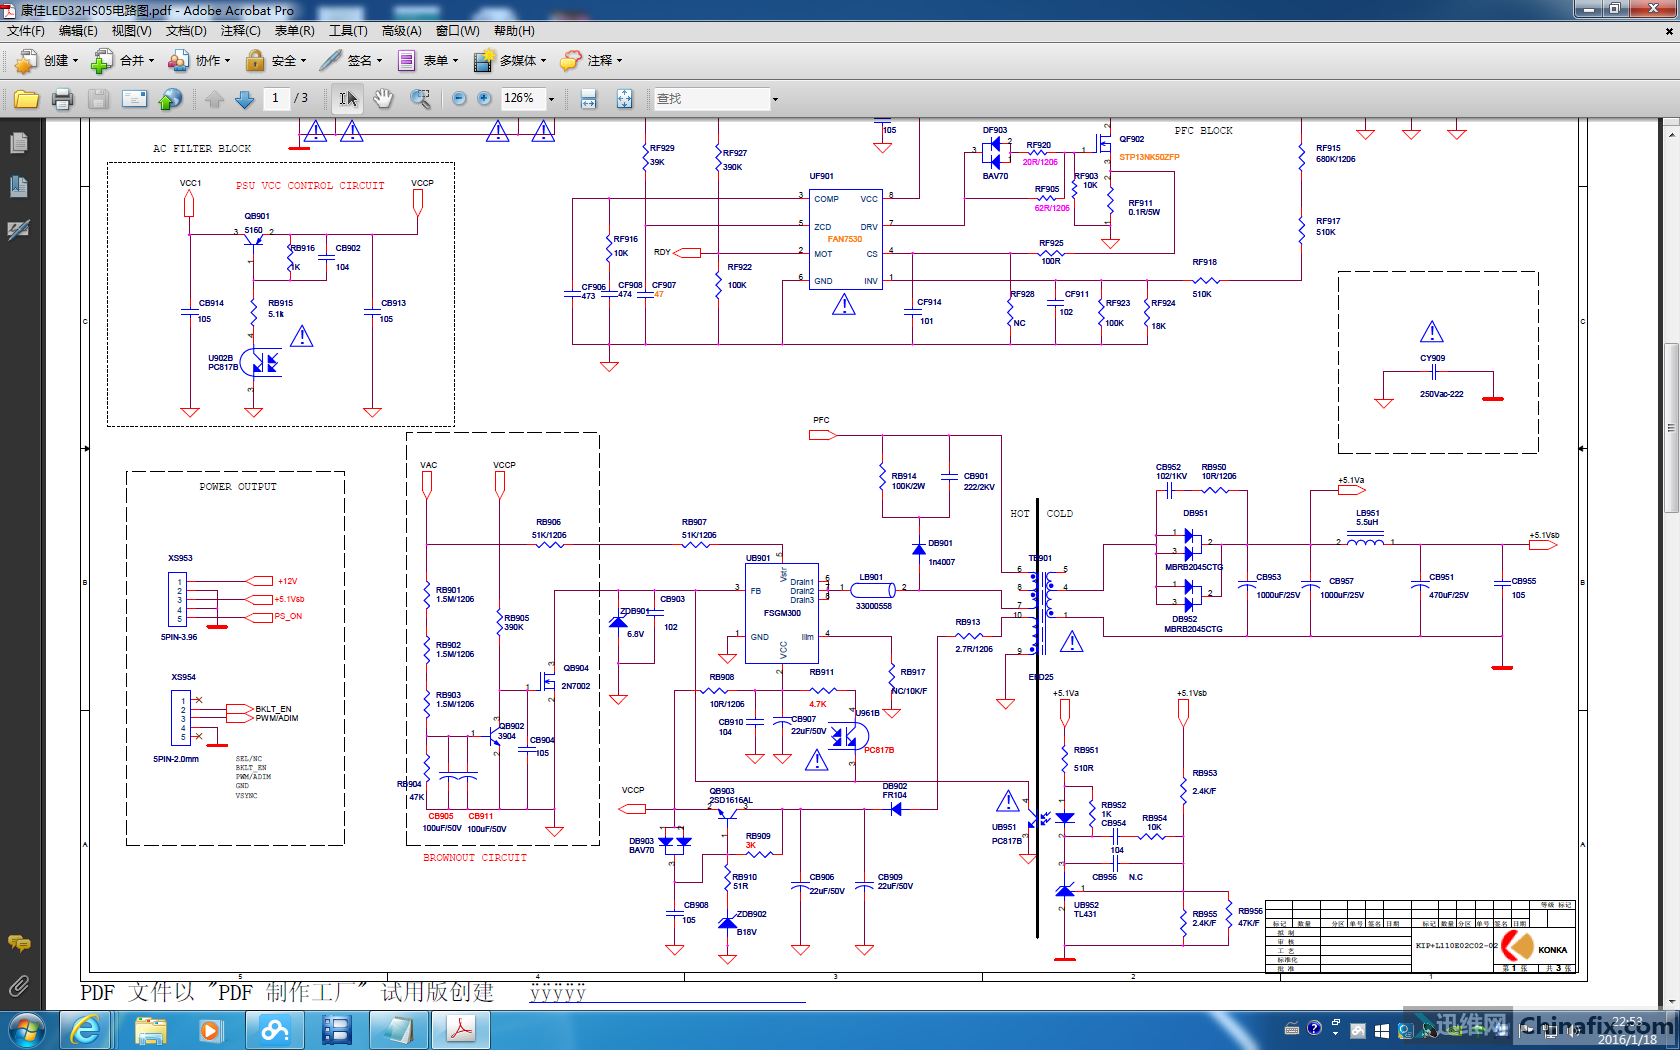Activate the Select text tool
Screen dimensions: 1680x1050
pos(348,99)
